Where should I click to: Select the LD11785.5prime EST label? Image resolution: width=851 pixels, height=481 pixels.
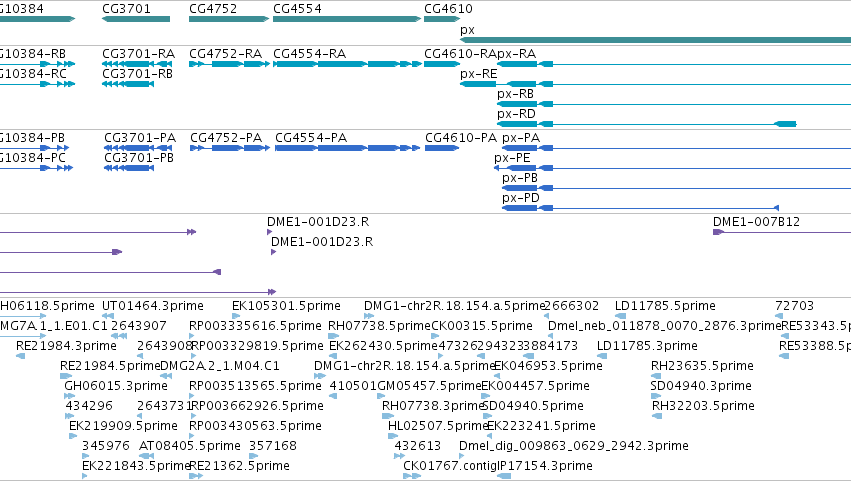coord(665,306)
